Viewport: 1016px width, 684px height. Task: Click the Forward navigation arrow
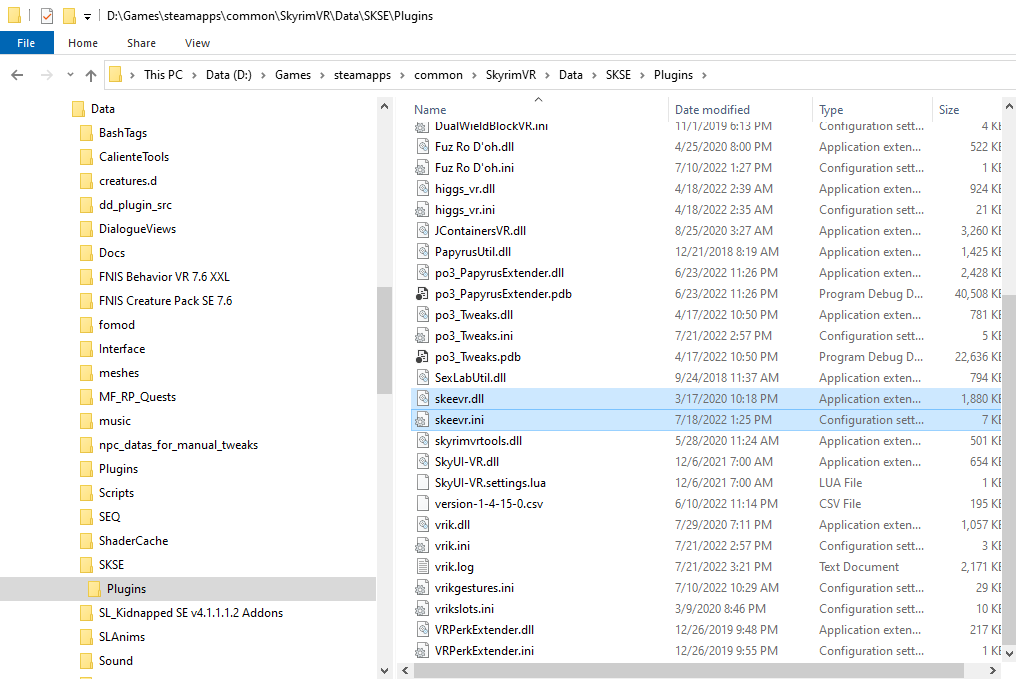[x=47, y=75]
